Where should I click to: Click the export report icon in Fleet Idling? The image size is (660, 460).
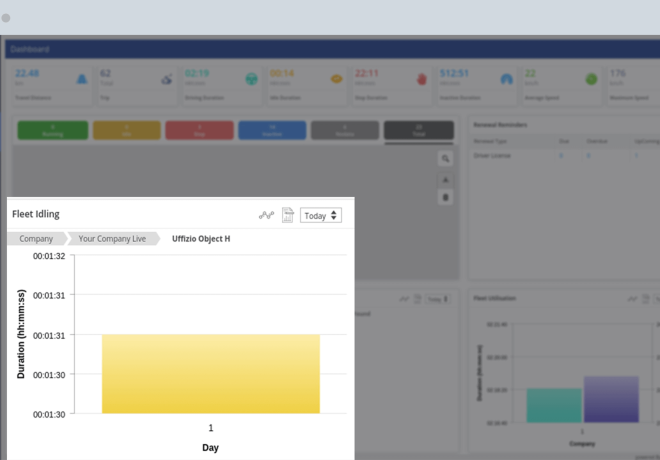coord(287,215)
